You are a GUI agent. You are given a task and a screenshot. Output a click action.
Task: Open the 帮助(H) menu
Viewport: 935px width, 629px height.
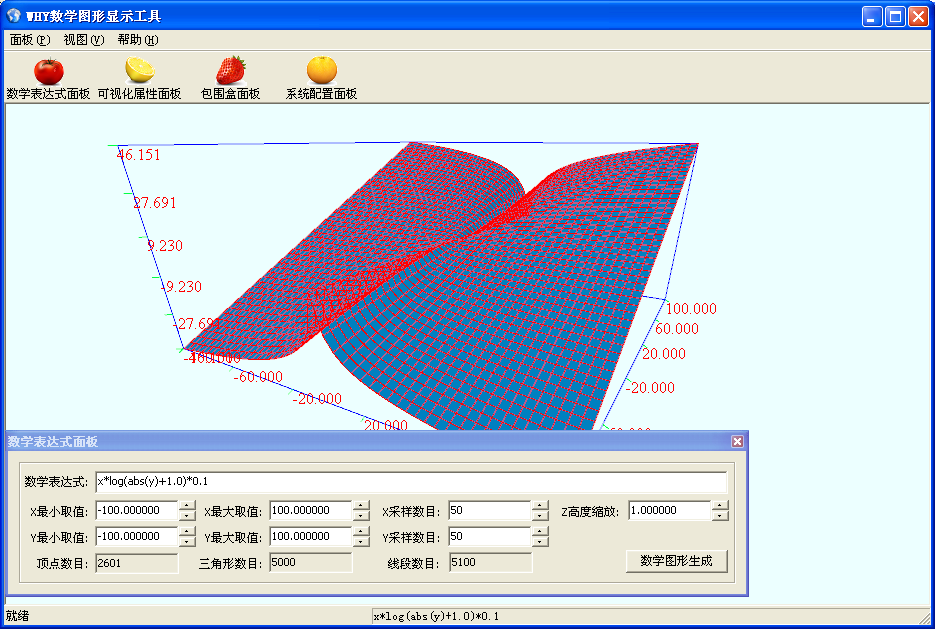point(137,40)
